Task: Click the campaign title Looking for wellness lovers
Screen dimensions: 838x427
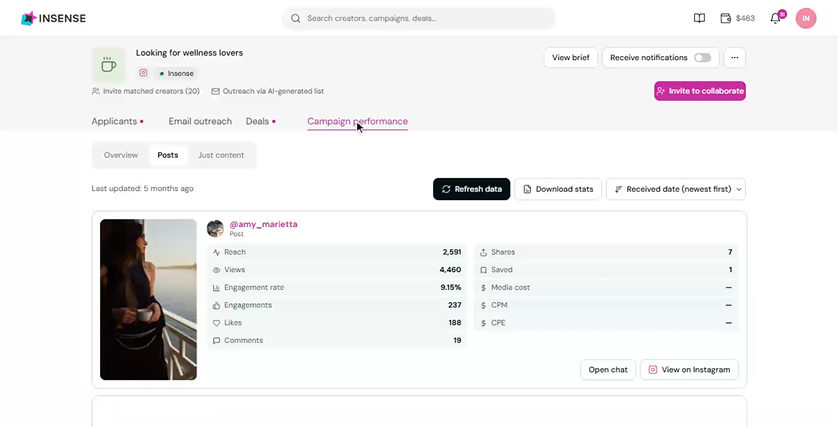Action: 189,53
